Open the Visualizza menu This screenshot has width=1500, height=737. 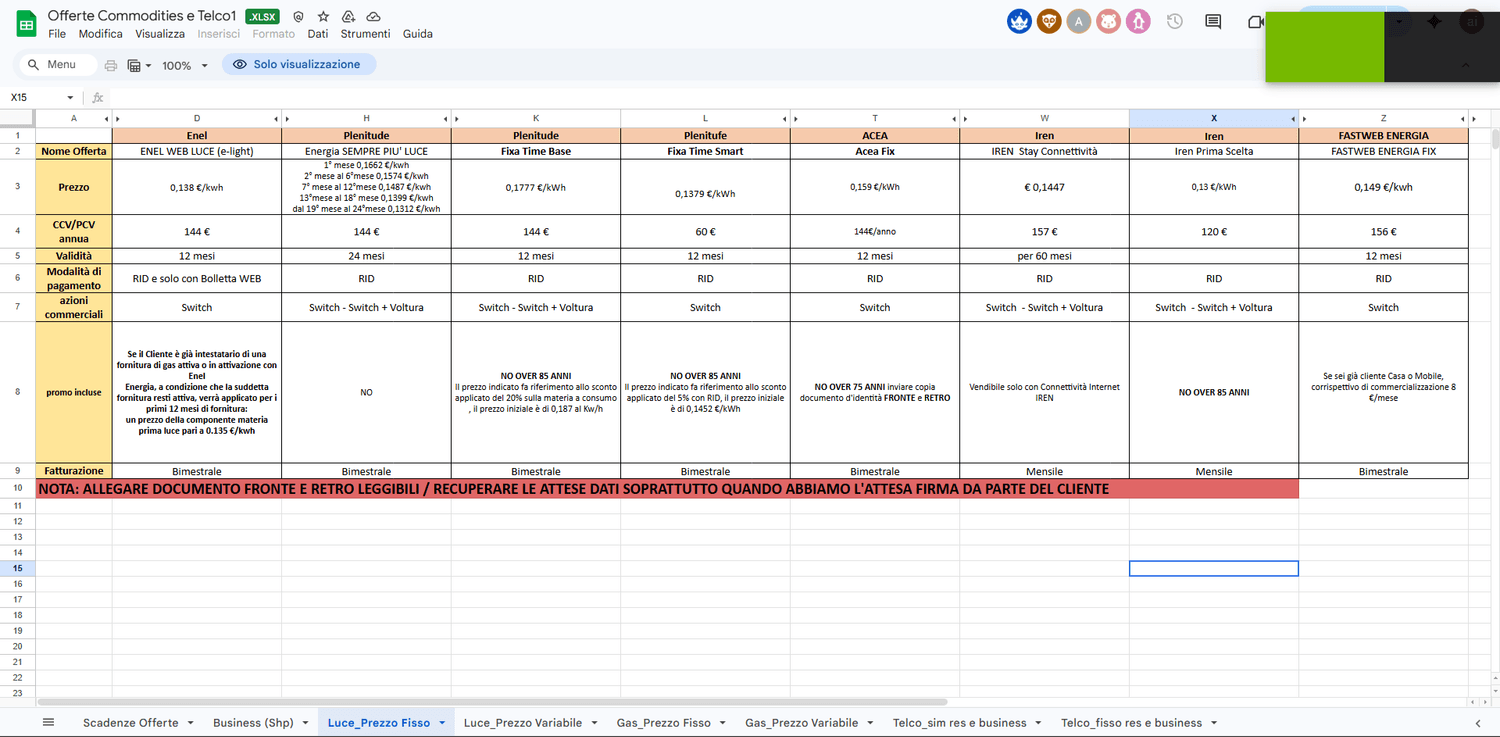pos(160,34)
